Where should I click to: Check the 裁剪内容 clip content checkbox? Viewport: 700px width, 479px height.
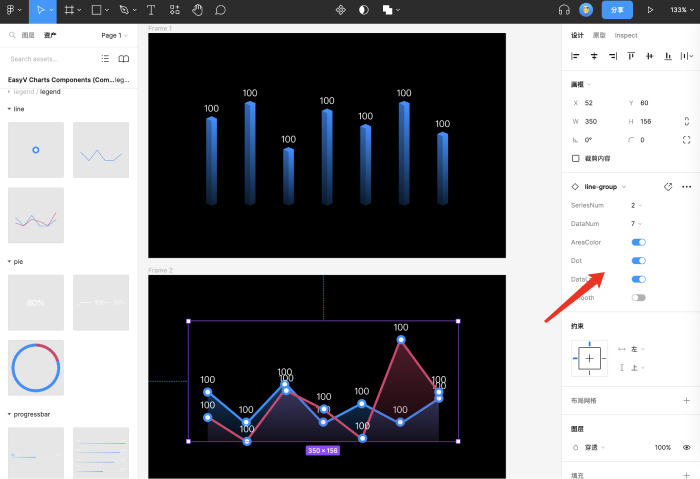pyautogui.click(x=576, y=158)
